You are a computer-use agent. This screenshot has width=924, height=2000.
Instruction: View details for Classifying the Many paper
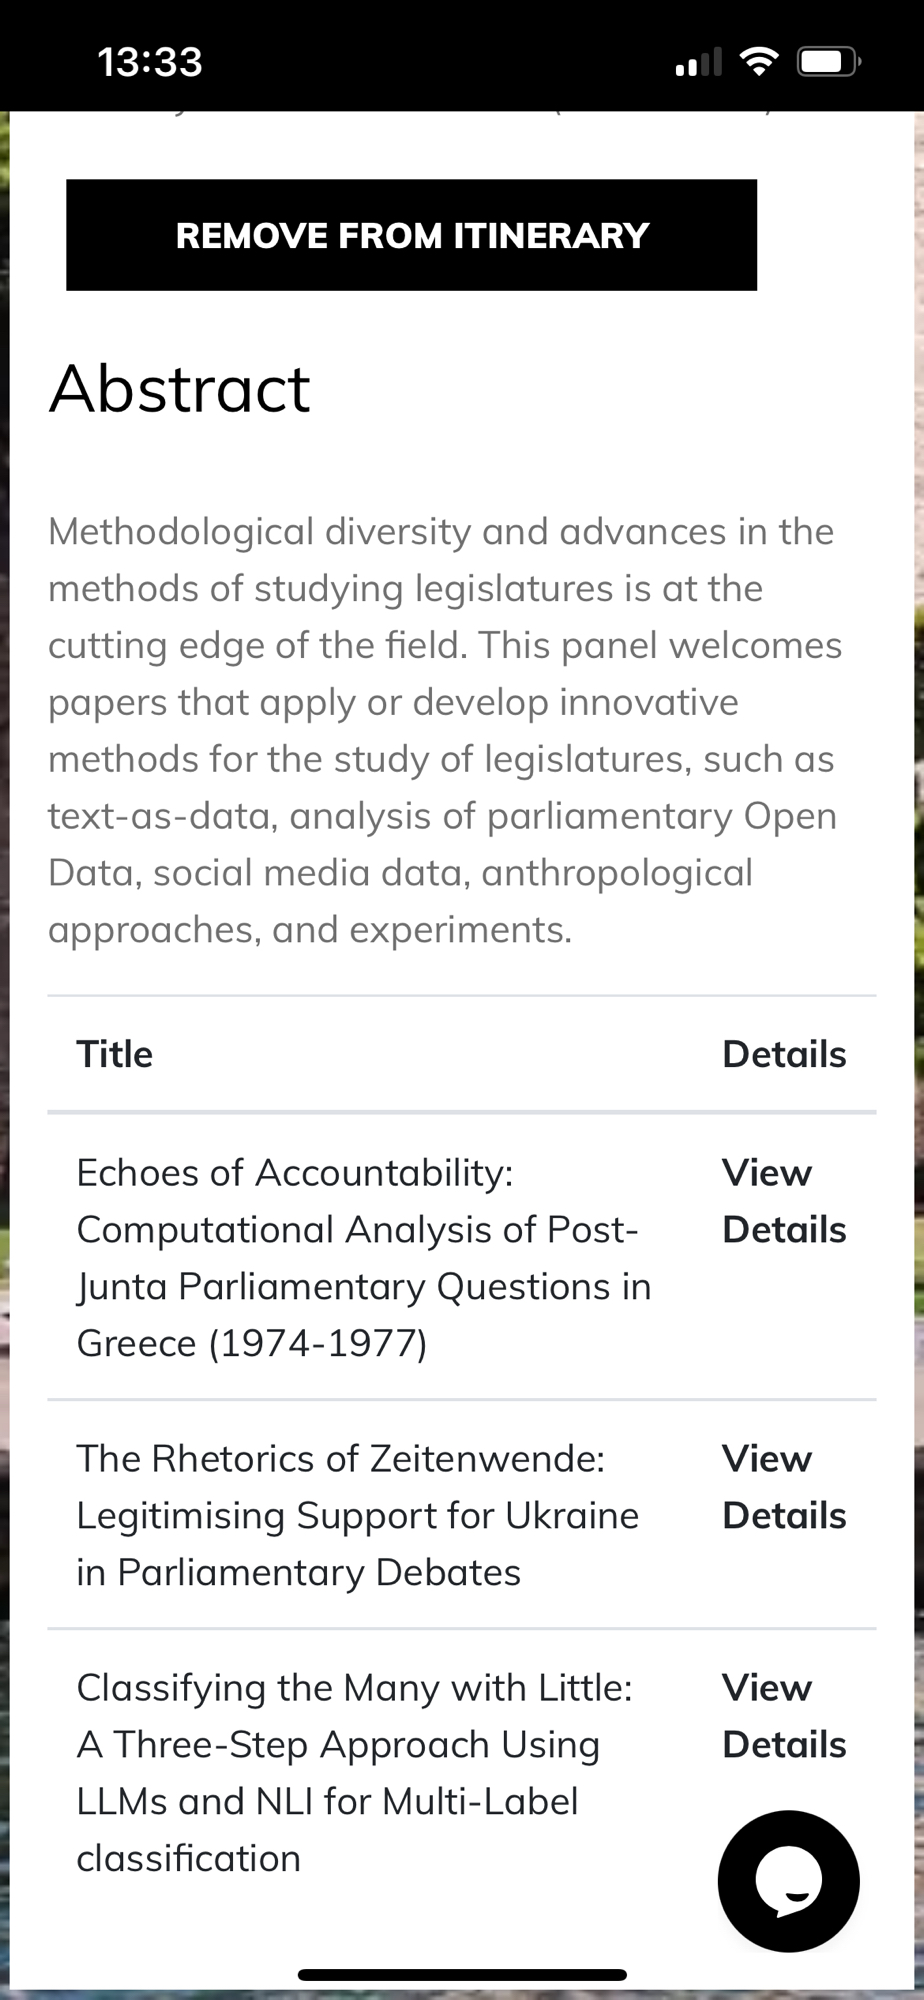(784, 1716)
